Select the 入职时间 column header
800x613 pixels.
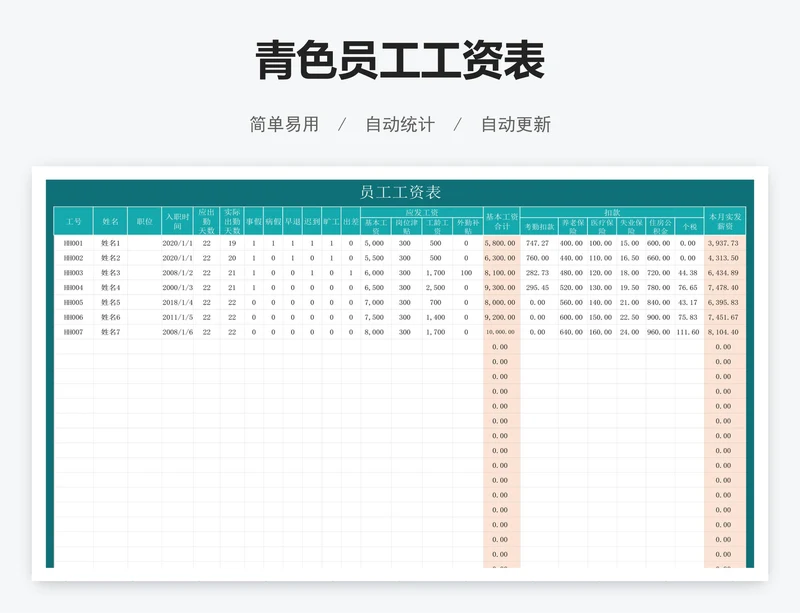(x=178, y=221)
